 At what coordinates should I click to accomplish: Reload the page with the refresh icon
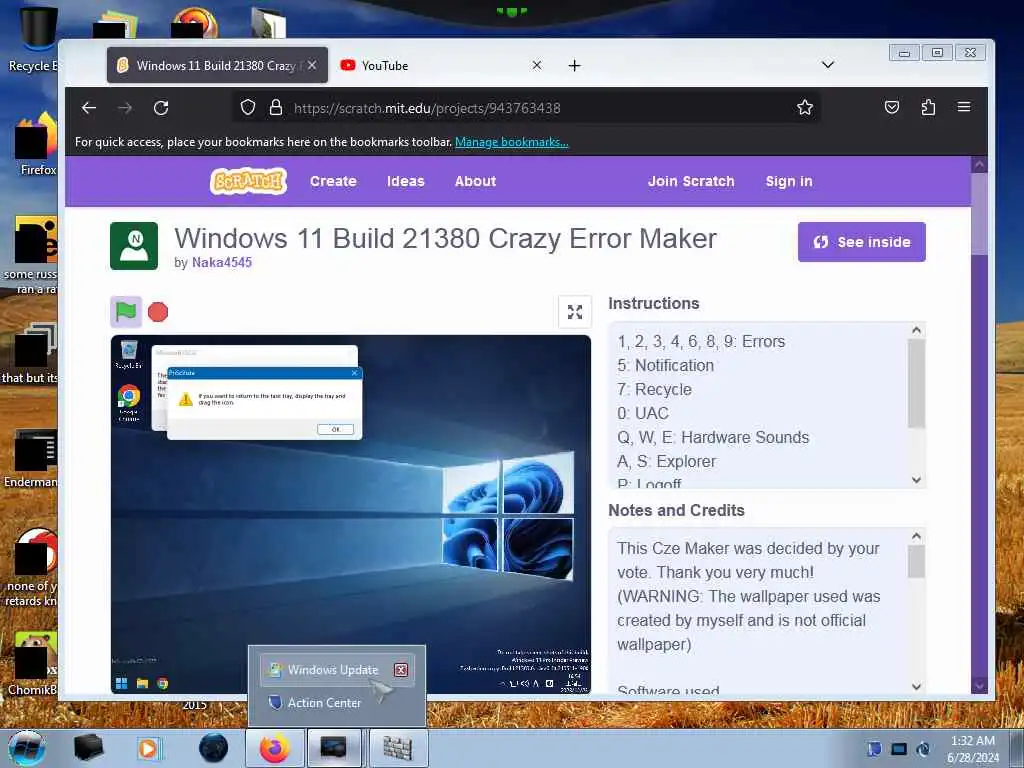click(x=161, y=108)
